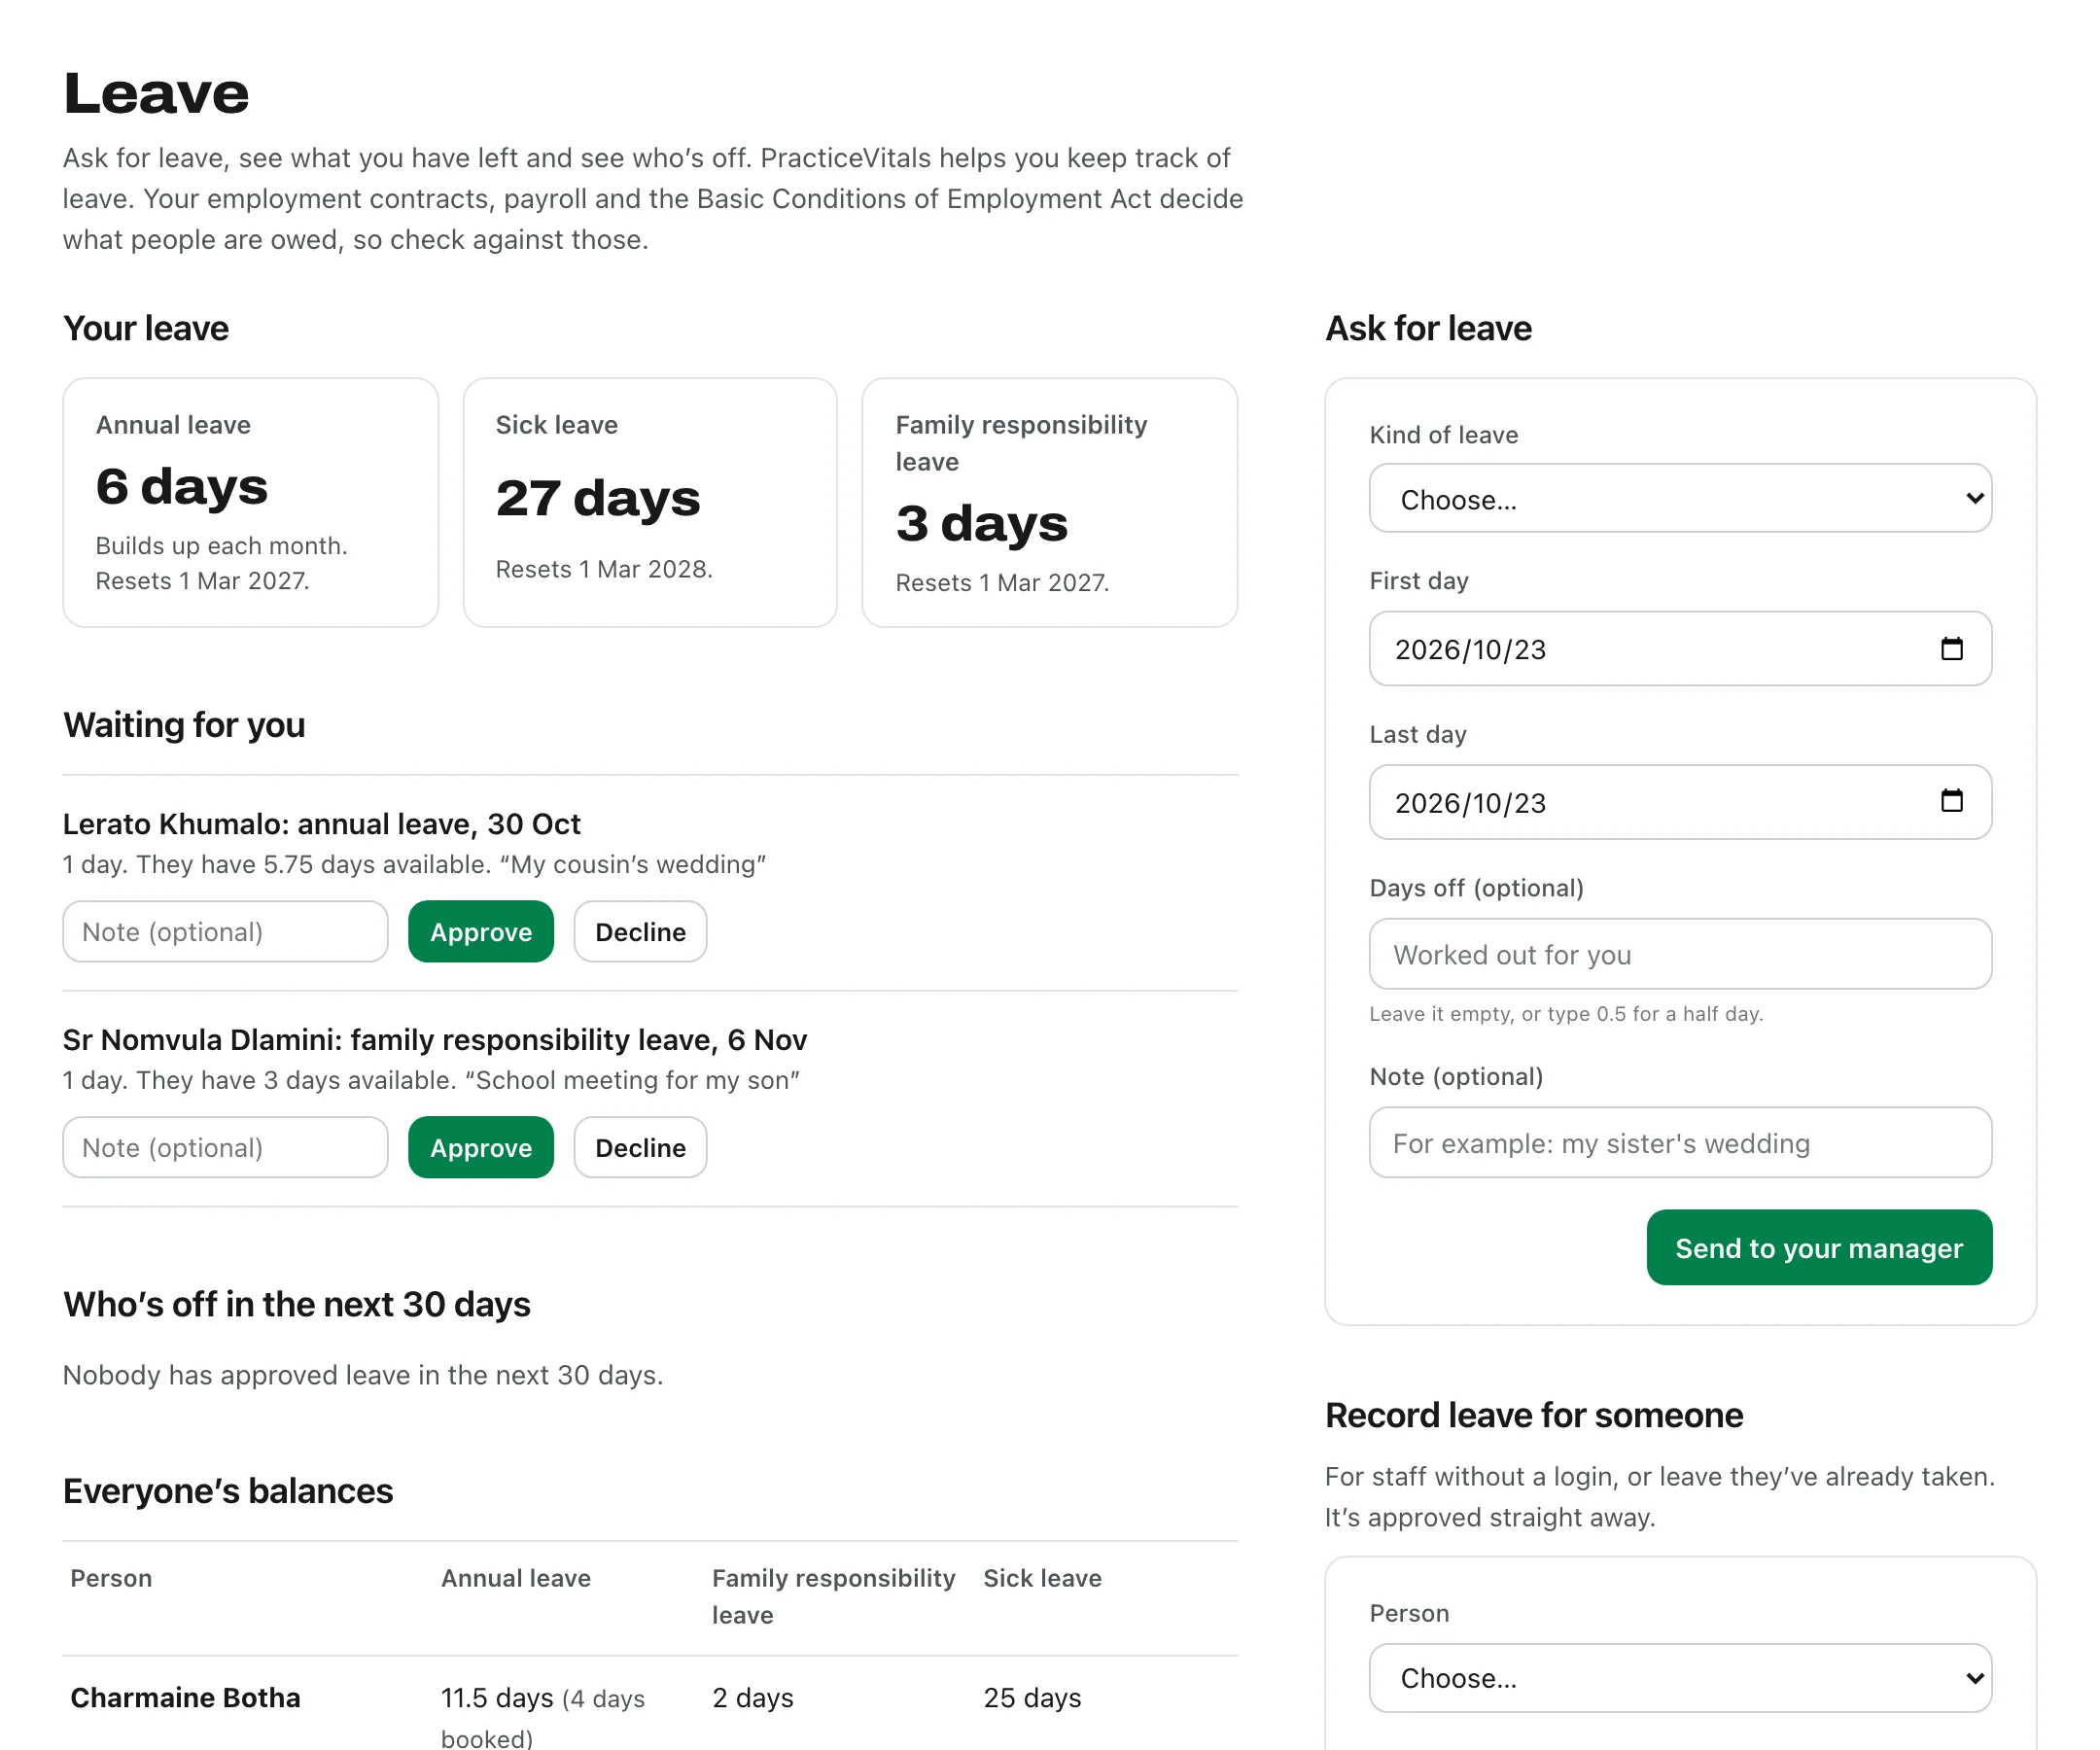Click the Everyone's balances heading
The width and height of the screenshot is (2100, 1750).
tap(228, 1491)
